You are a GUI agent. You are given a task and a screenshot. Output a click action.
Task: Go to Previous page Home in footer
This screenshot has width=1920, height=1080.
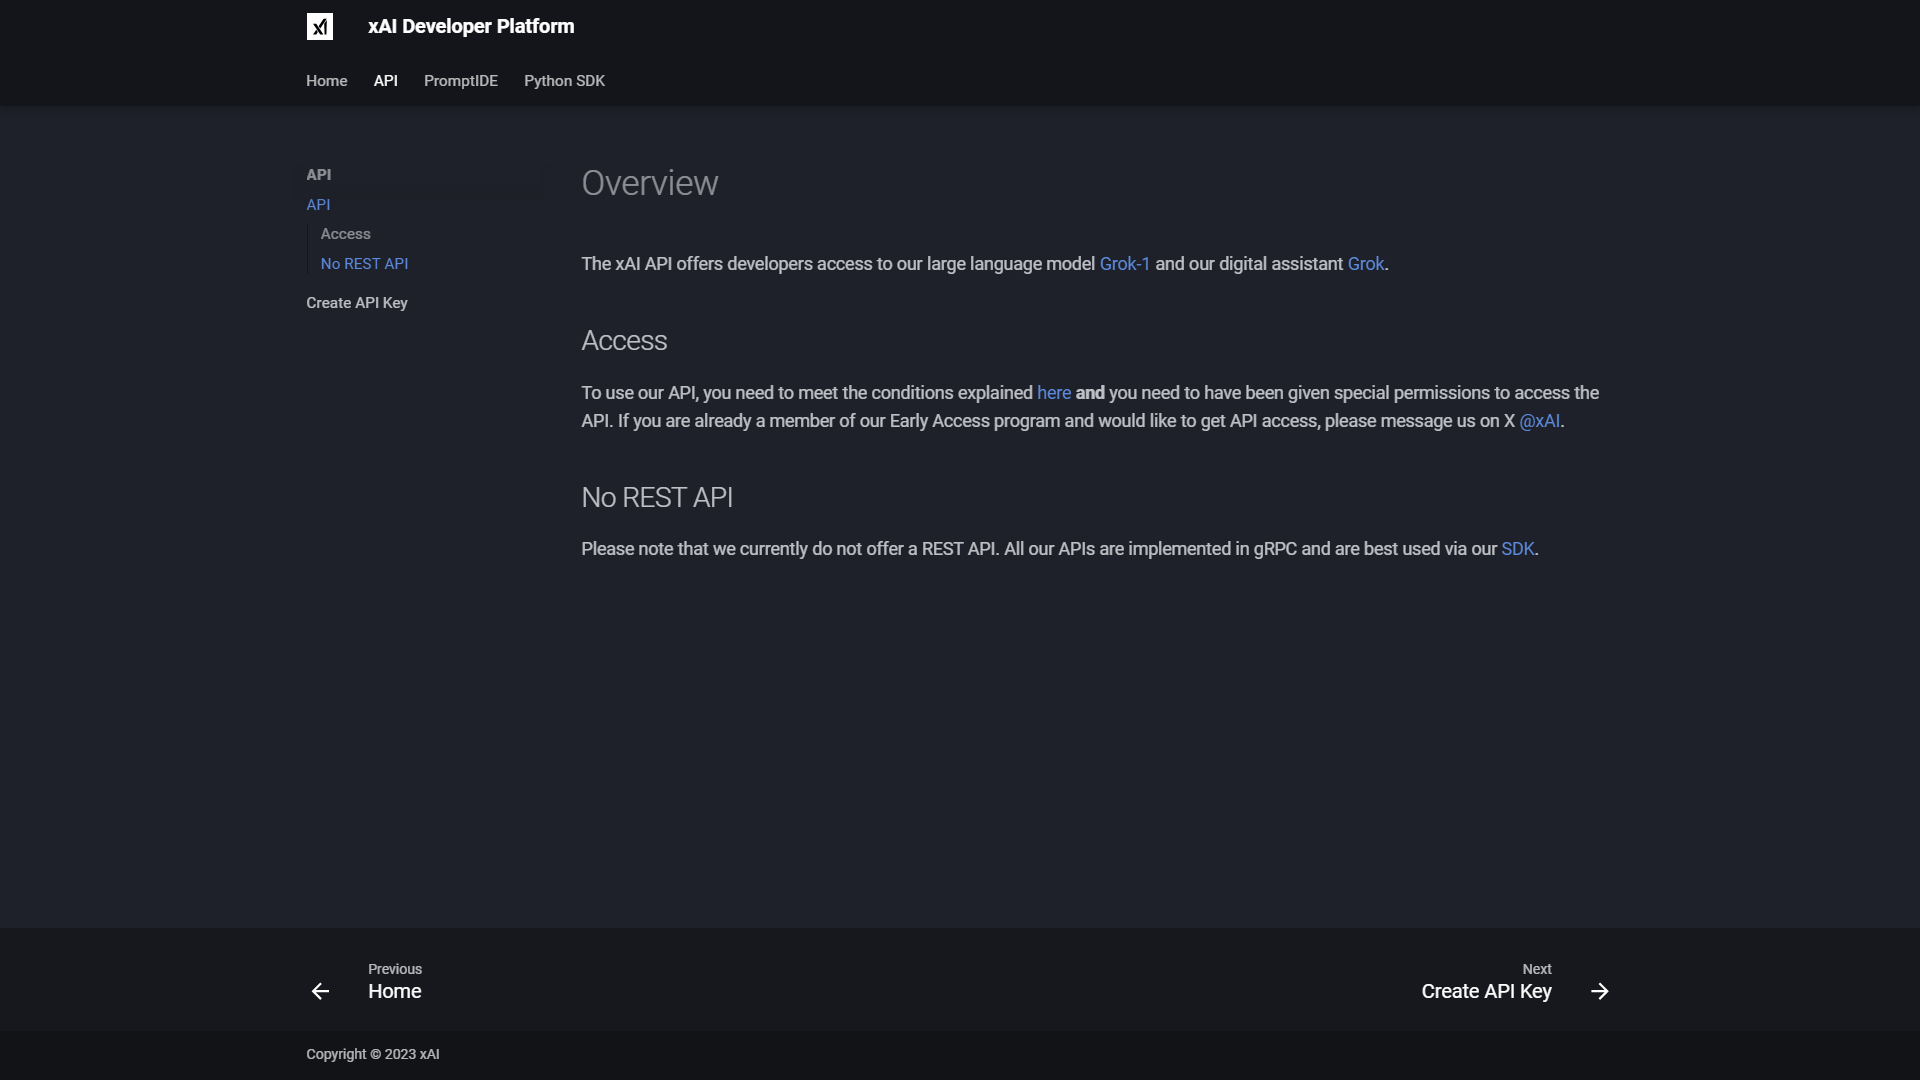point(395,982)
